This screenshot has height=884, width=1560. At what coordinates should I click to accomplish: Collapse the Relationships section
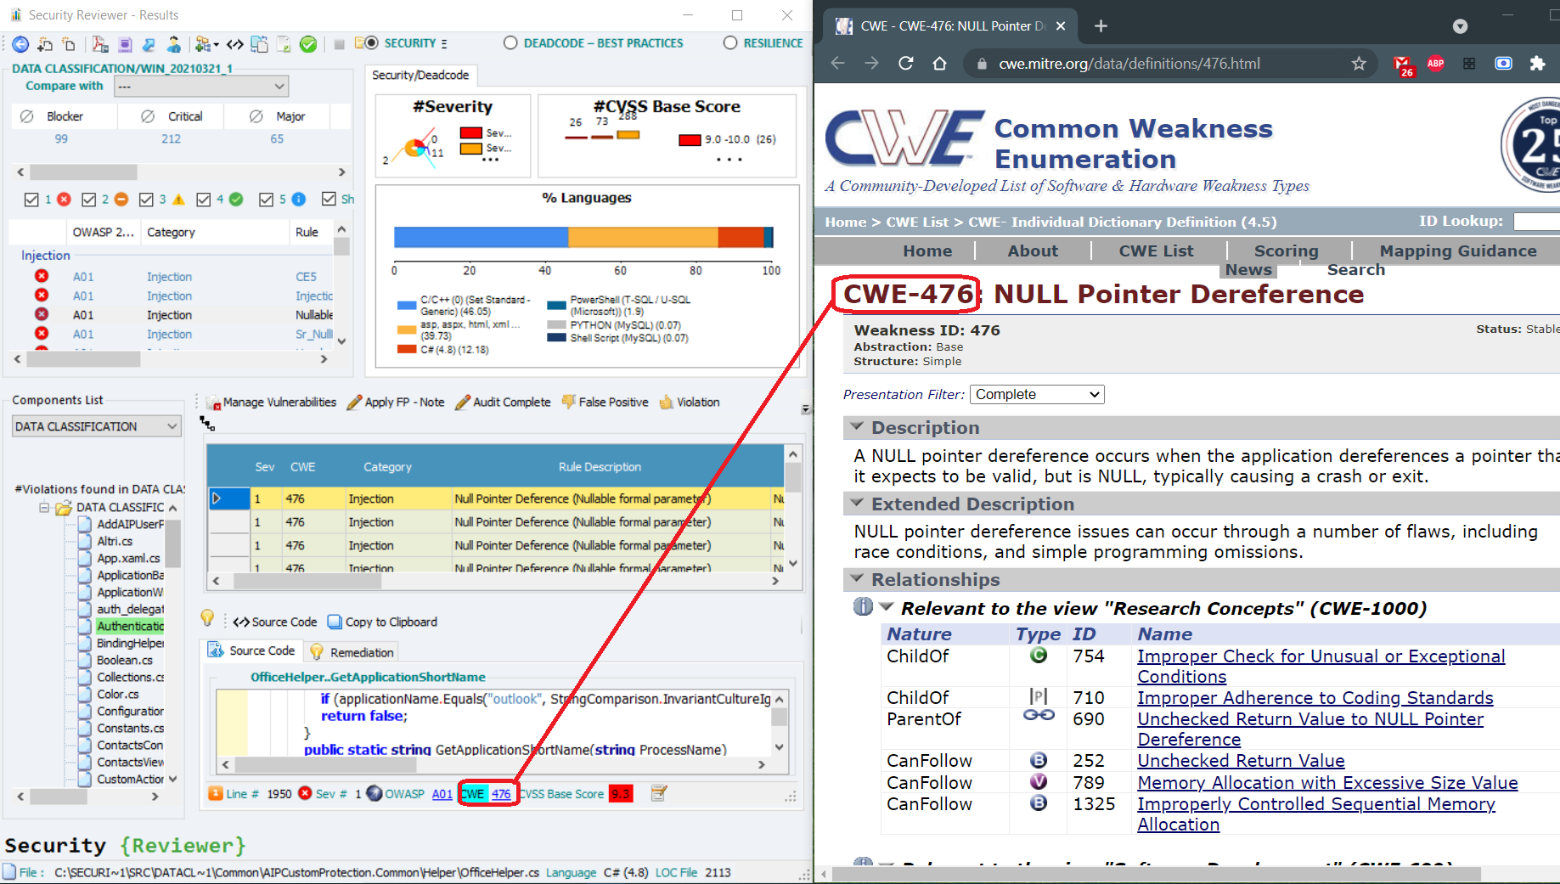[857, 578]
